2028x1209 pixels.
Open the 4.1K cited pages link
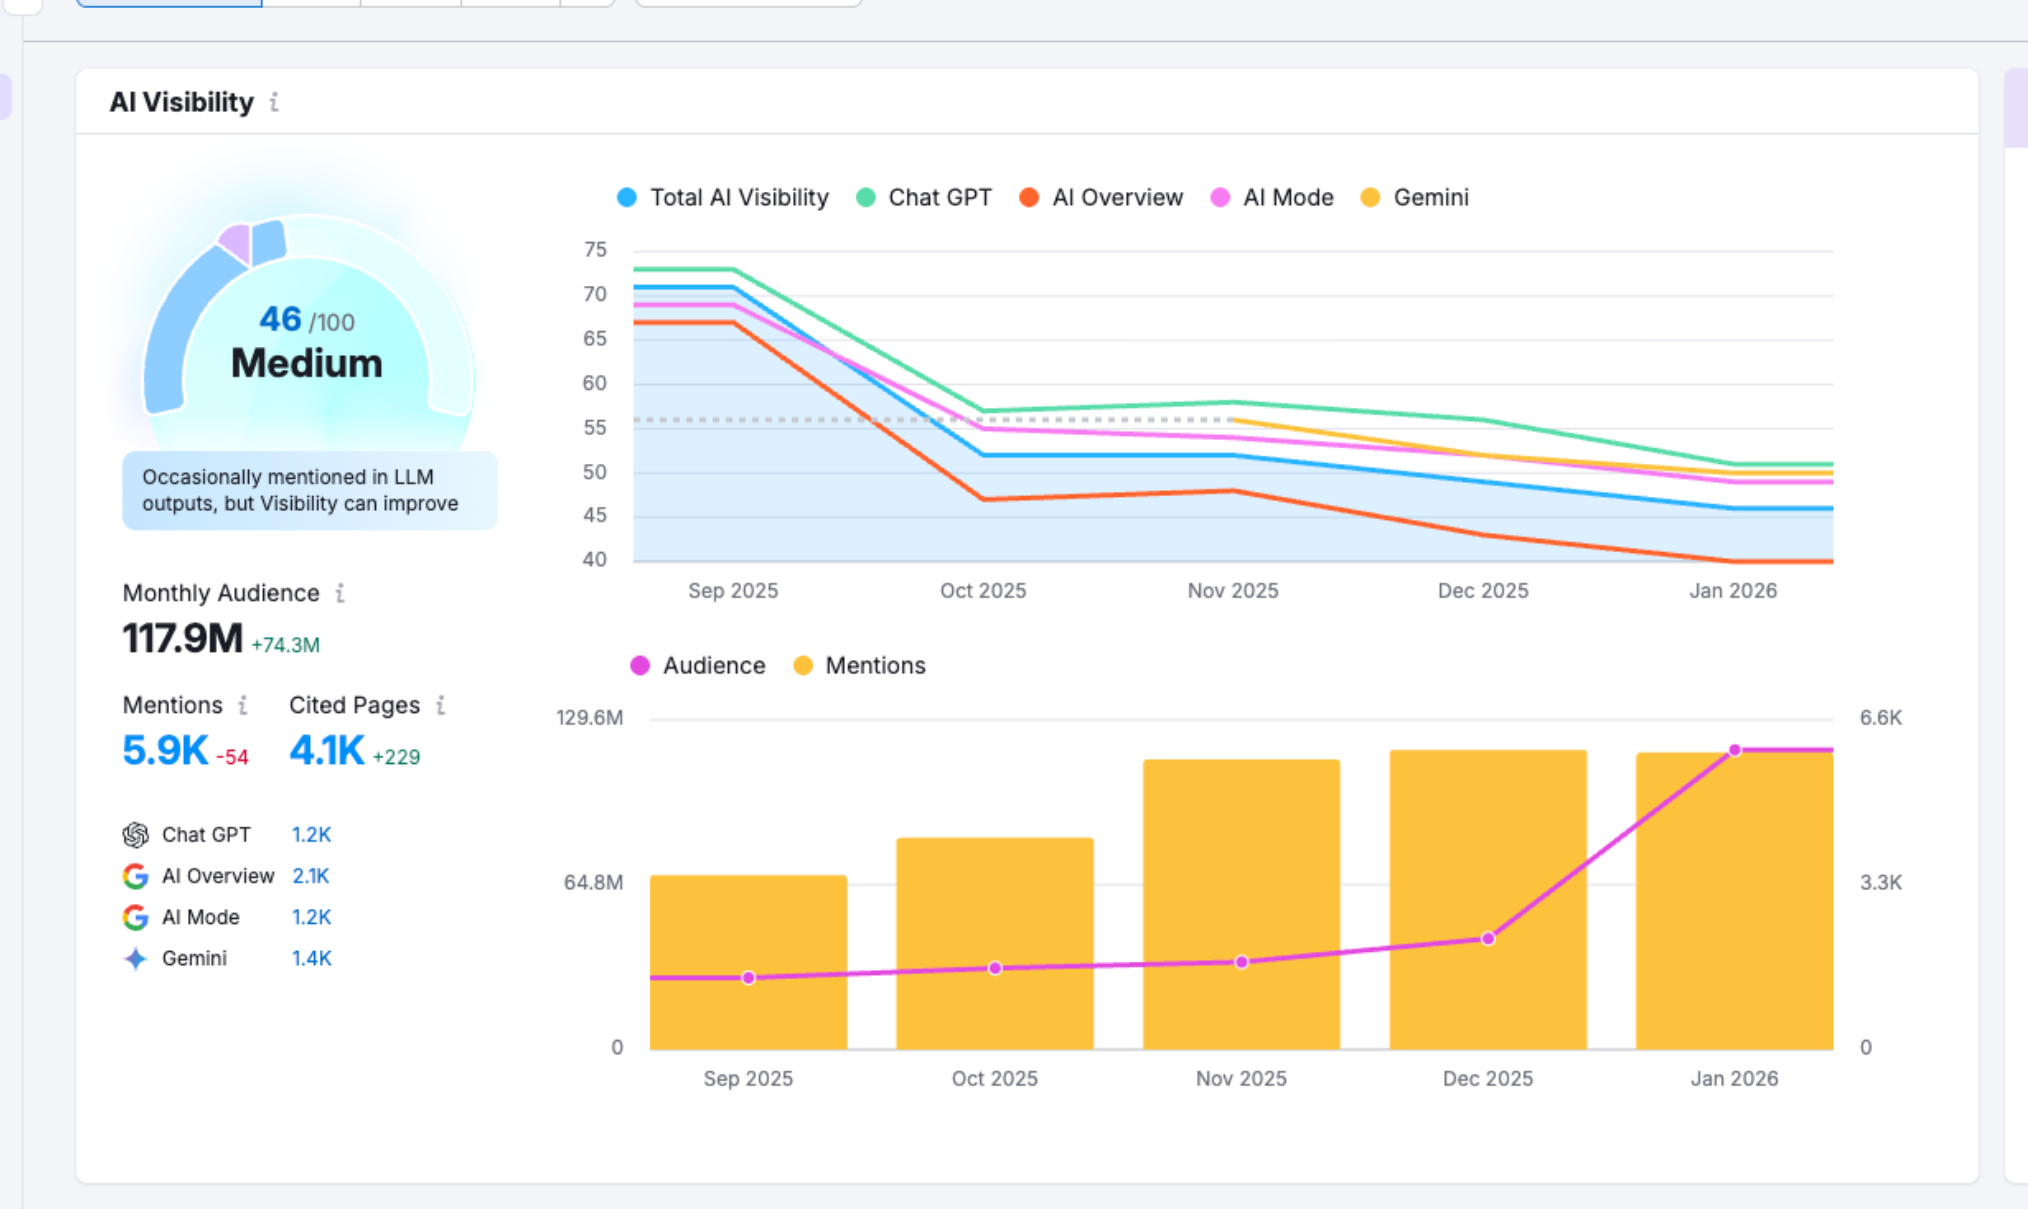[327, 750]
